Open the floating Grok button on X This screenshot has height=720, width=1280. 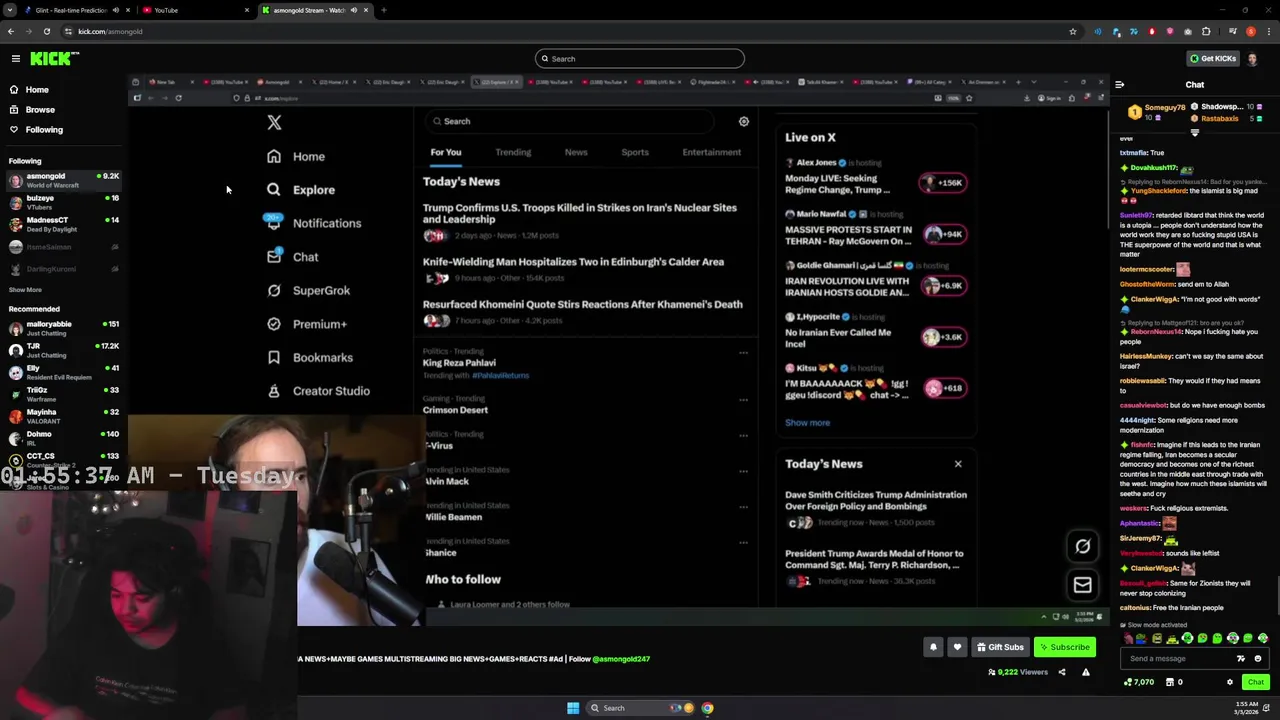click(1083, 546)
